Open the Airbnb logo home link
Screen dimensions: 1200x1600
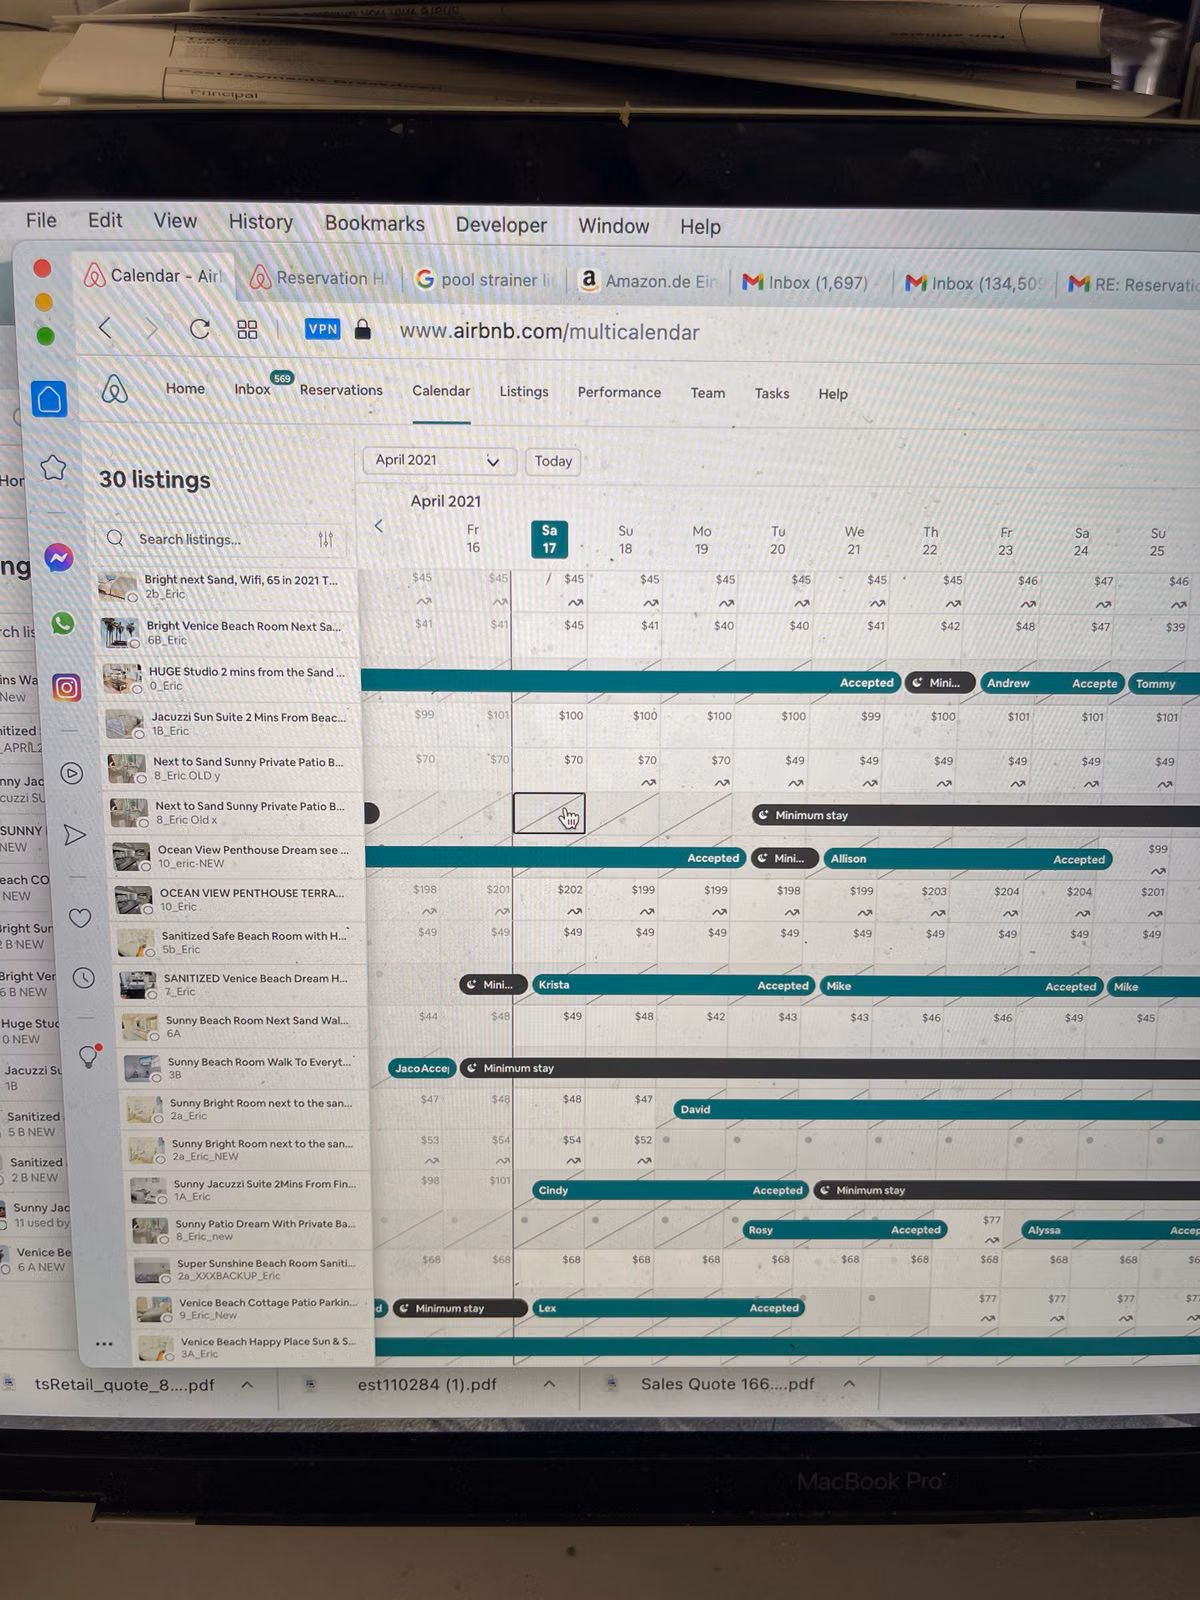115,388
